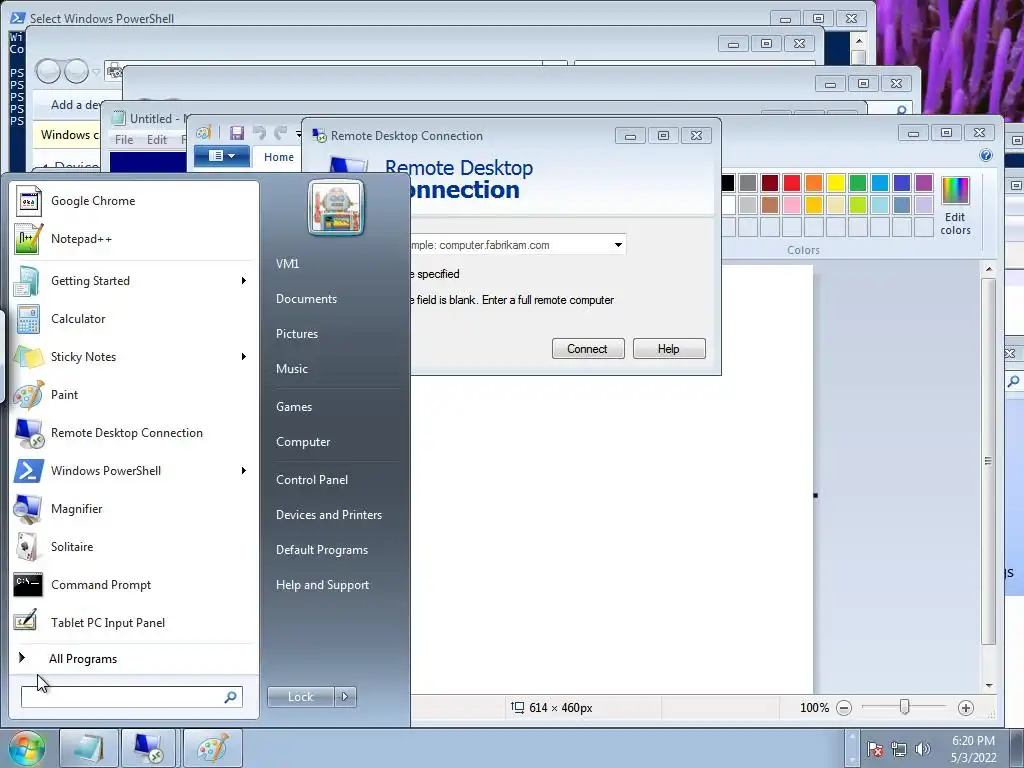1024x768 pixels.
Task: Expand the Getting Started submenu arrow
Action: (x=244, y=281)
